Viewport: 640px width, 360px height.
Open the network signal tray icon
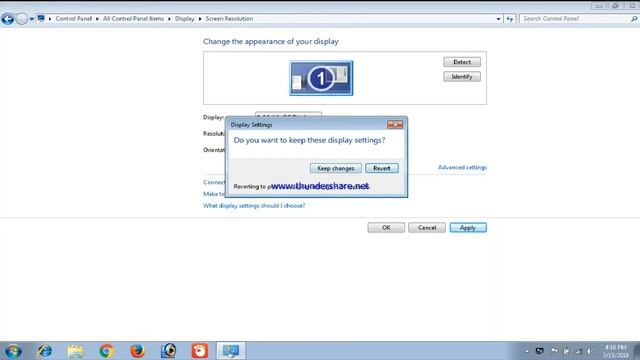pos(578,351)
